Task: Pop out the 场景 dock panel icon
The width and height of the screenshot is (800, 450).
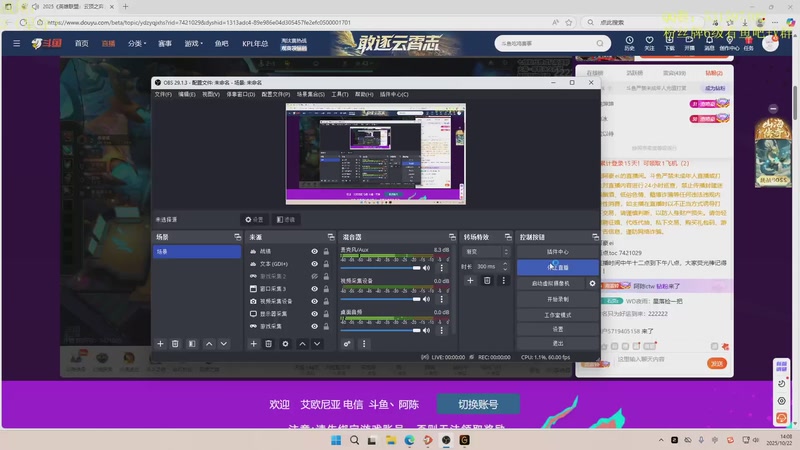Action: click(237, 237)
